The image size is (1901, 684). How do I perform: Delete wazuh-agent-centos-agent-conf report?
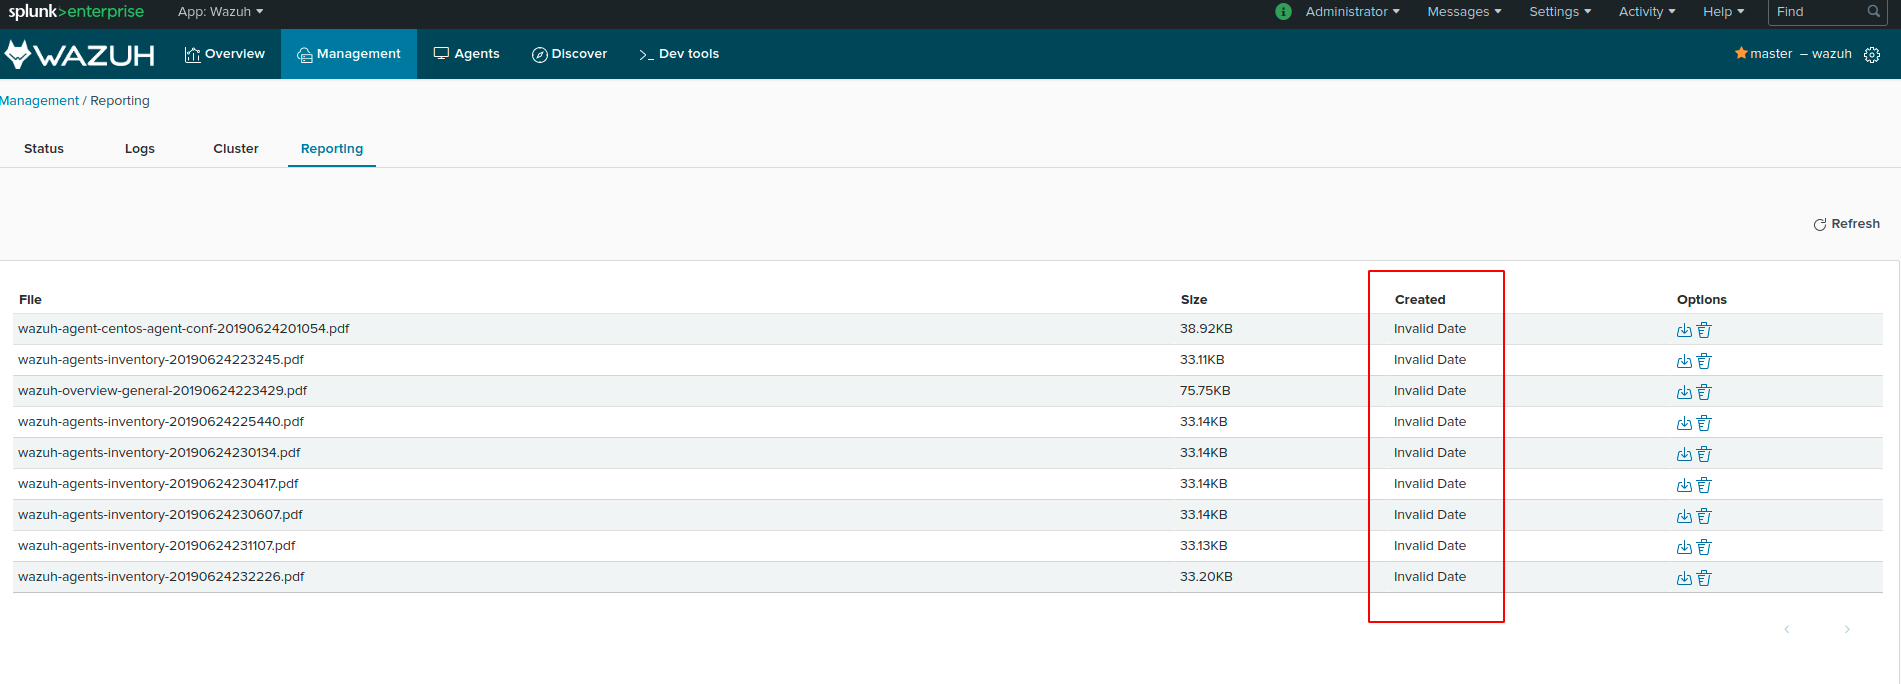(1704, 330)
